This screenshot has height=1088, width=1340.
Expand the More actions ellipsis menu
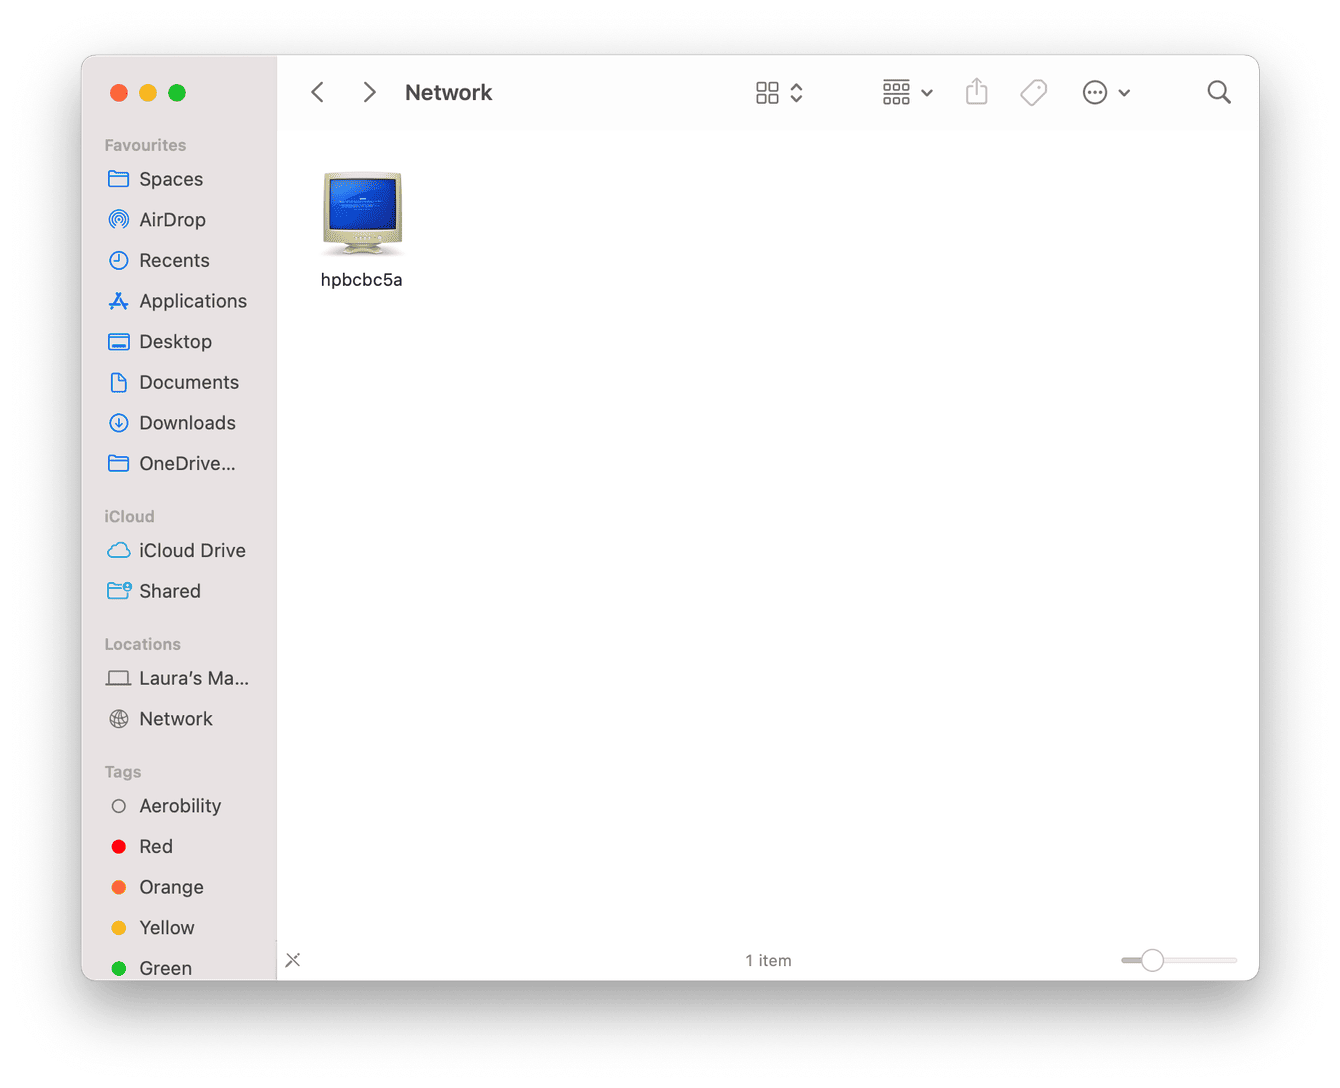pyautogui.click(x=1106, y=93)
